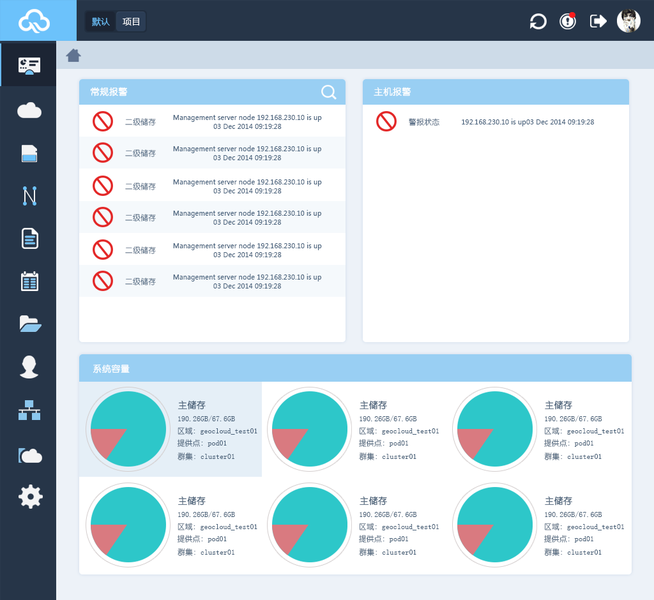
Task: Click the 常规报警 panel title
Action: [x=109, y=92]
